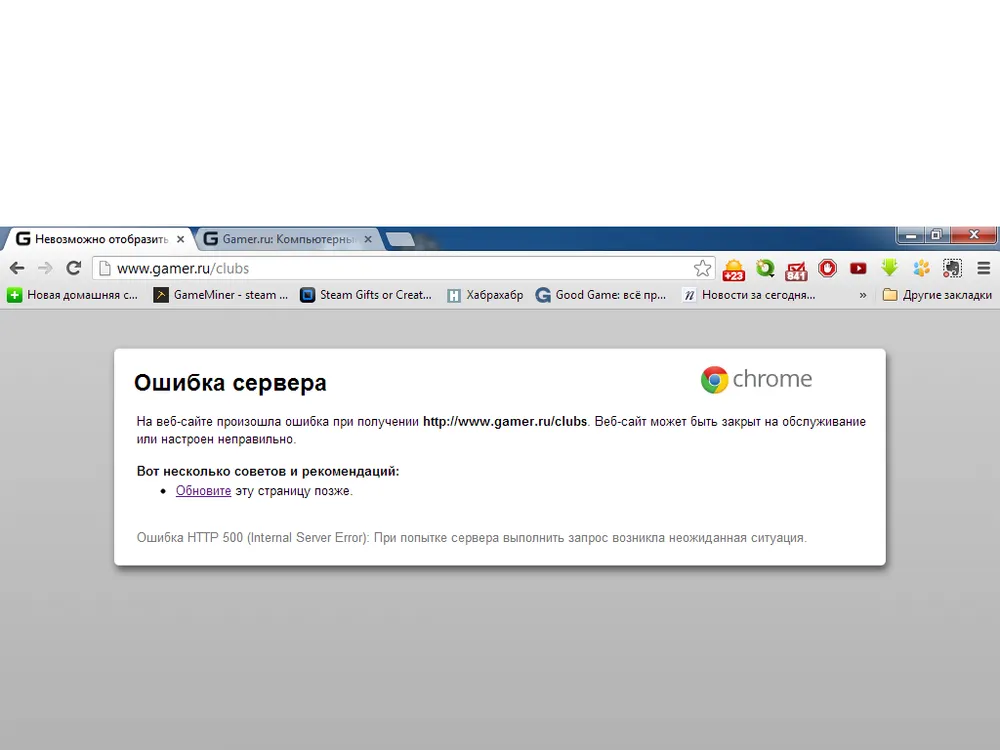The width and height of the screenshot is (1000, 750).
Task: Open the checkmark extension showing 841
Action: point(796,269)
